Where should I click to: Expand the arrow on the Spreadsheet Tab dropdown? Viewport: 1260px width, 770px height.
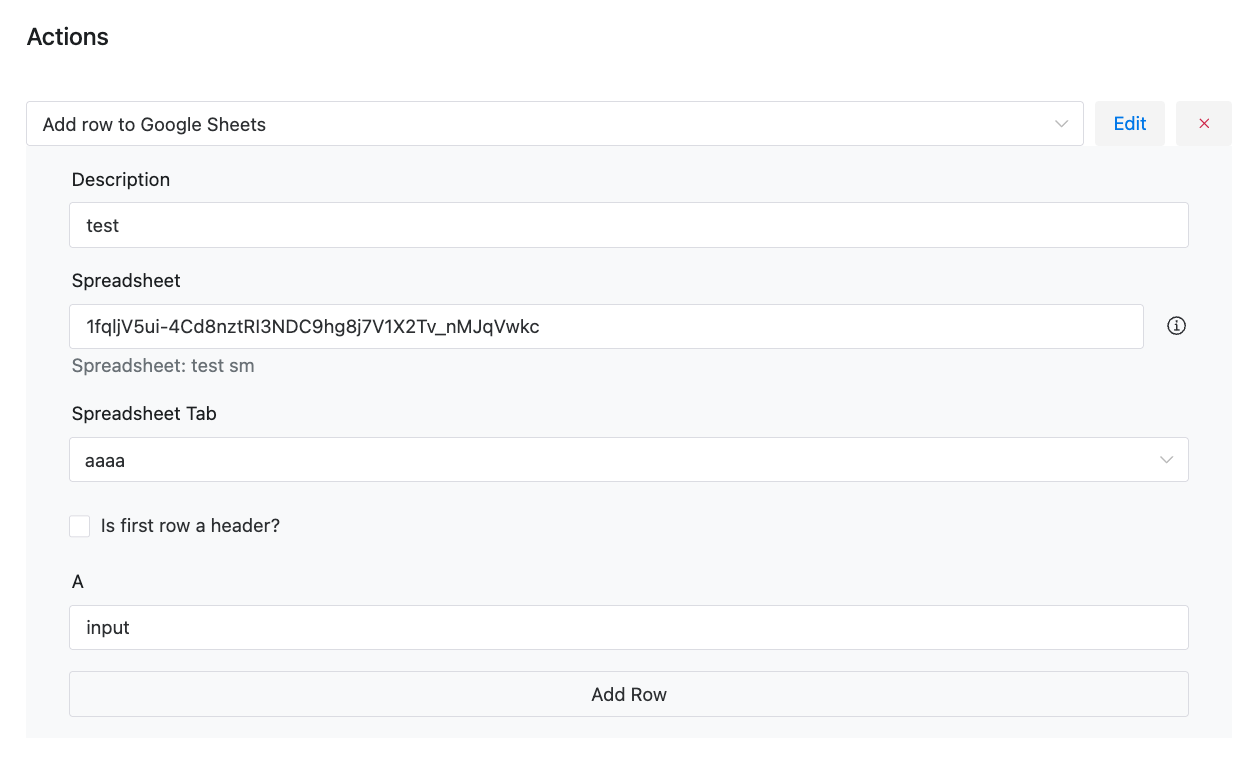tap(1166, 460)
